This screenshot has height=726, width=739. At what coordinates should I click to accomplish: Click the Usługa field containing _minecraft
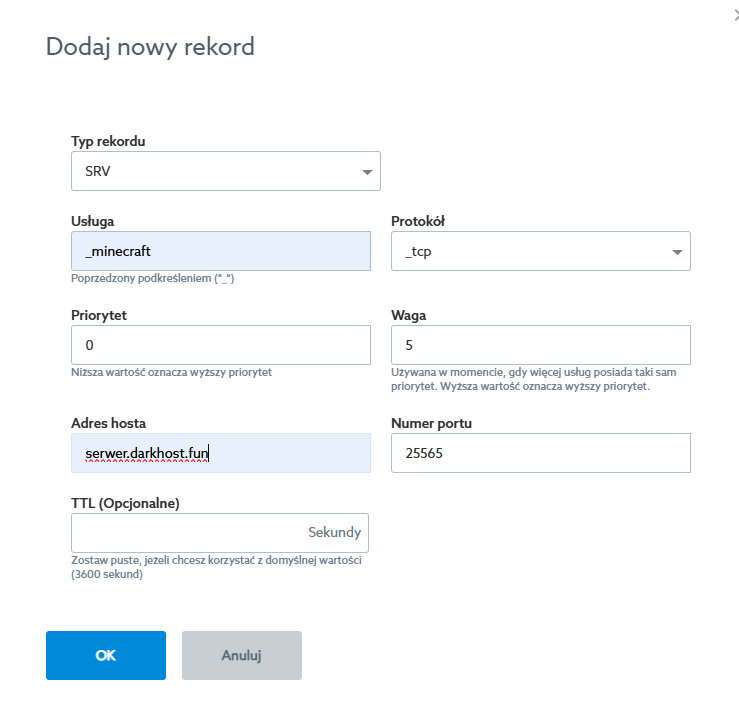coord(221,251)
